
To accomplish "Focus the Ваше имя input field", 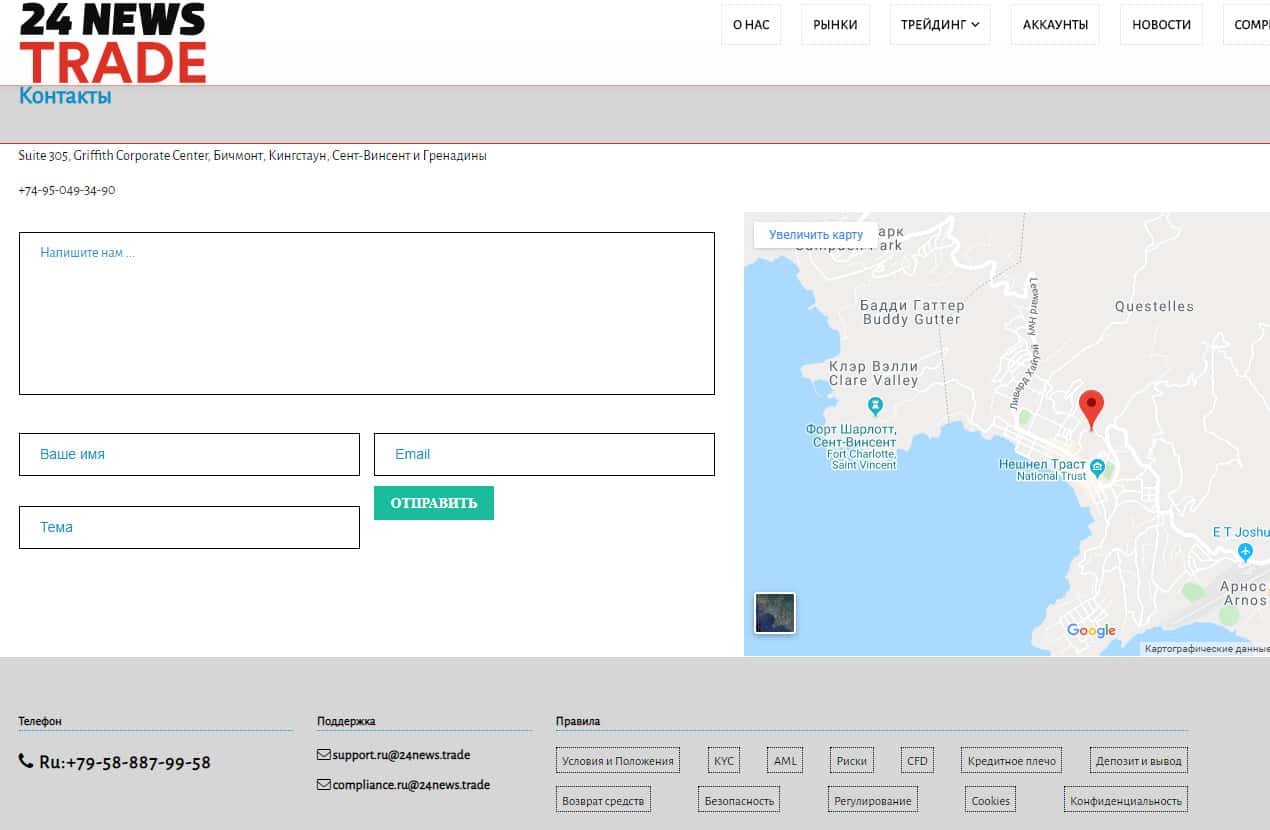I will [x=189, y=454].
